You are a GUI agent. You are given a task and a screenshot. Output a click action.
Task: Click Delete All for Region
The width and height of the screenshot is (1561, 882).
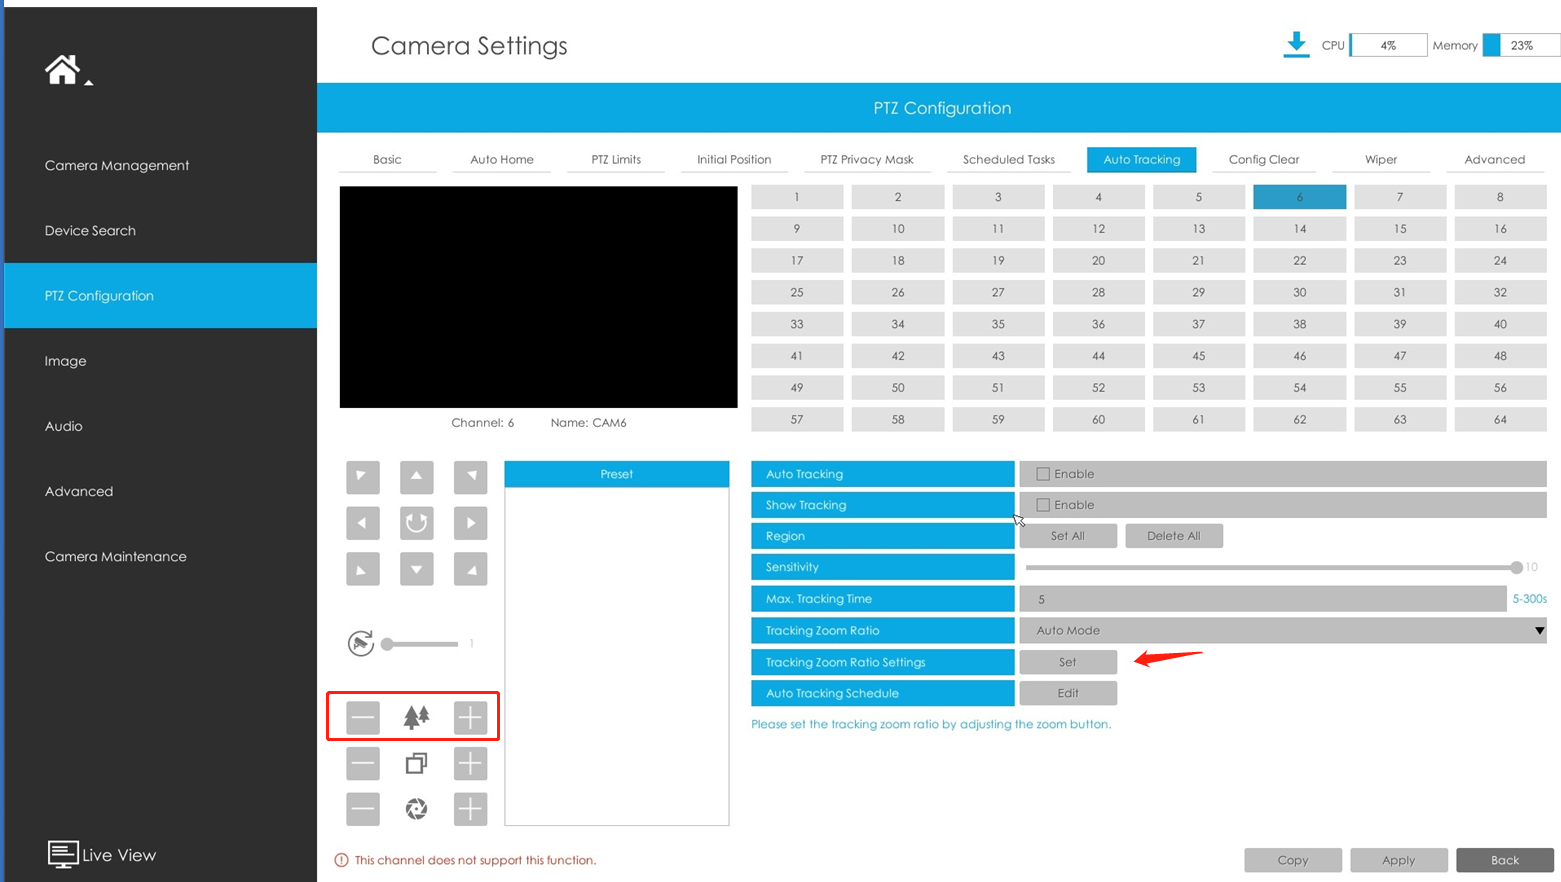[x=1174, y=536]
